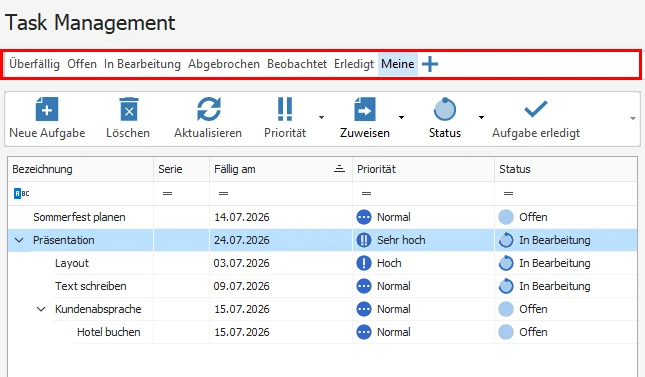This screenshot has height=377, width=645.
Task: Sort by the Serie column header
Action: click(181, 169)
